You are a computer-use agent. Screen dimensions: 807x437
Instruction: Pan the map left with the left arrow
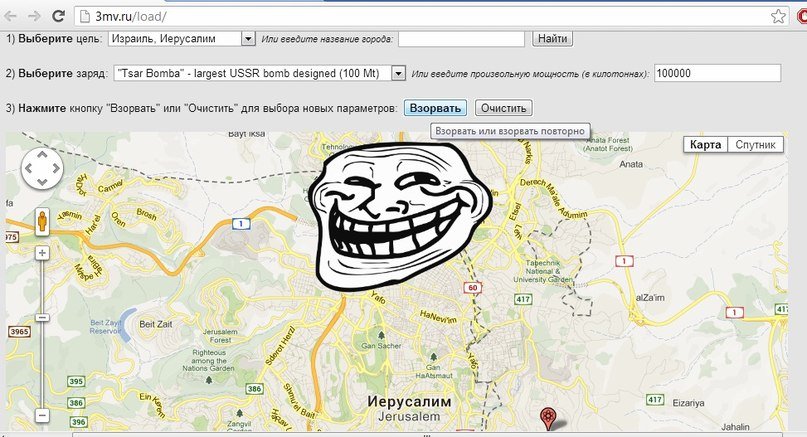coord(28,169)
